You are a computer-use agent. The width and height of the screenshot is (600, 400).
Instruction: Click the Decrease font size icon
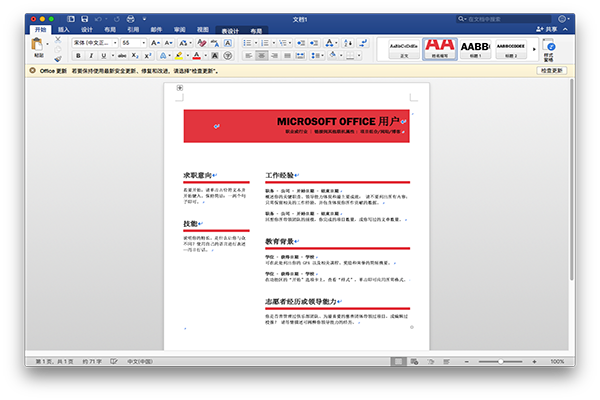point(168,43)
